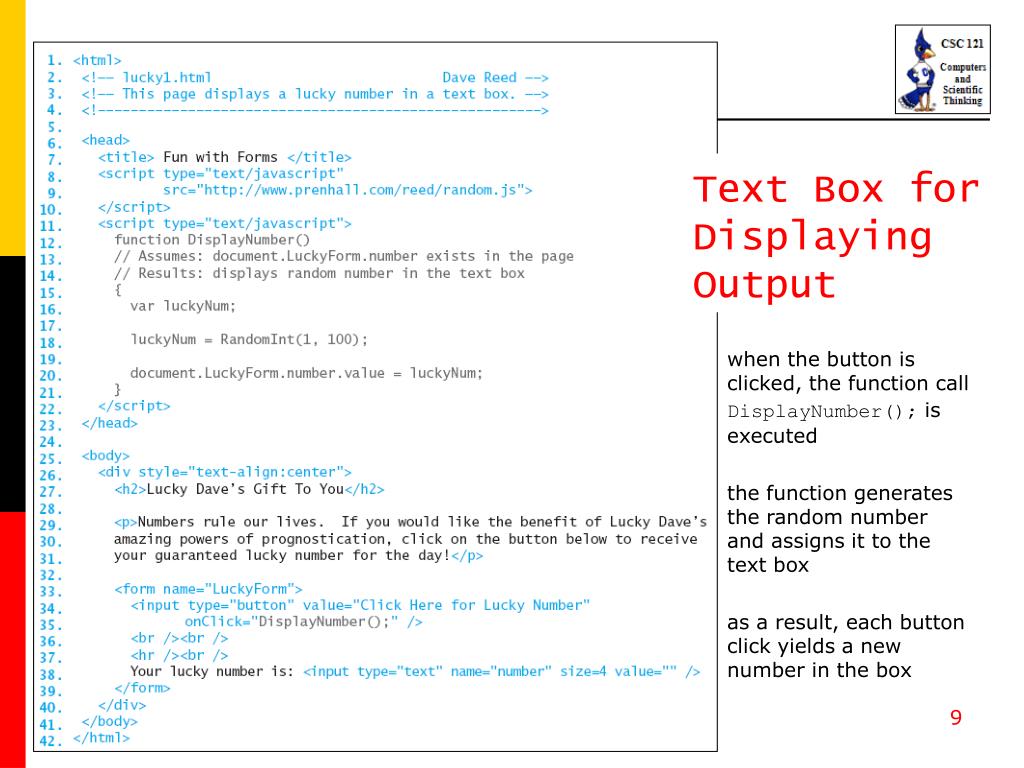Click the "</head>" tag on line 23

[x=110, y=423]
